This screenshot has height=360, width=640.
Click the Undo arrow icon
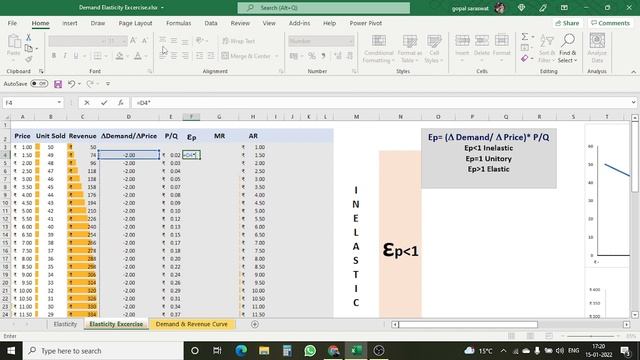71,84
